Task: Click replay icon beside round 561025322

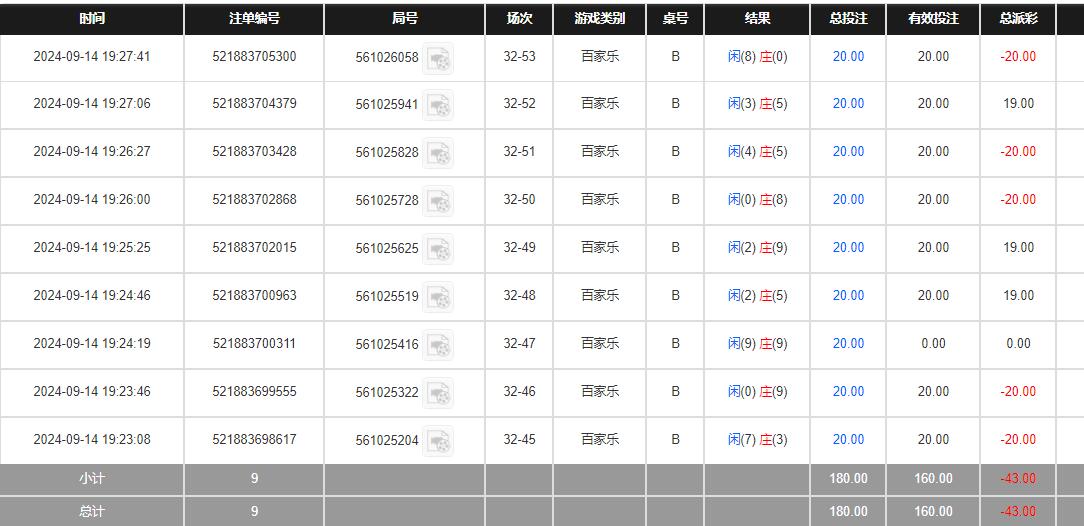Action: [x=438, y=393]
